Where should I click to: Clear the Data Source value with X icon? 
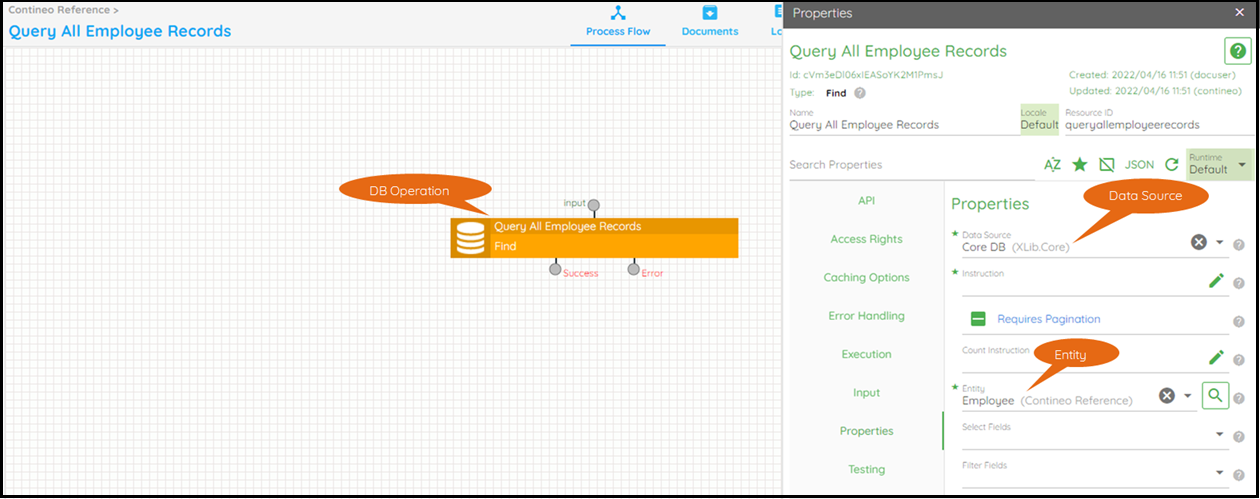click(1198, 242)
